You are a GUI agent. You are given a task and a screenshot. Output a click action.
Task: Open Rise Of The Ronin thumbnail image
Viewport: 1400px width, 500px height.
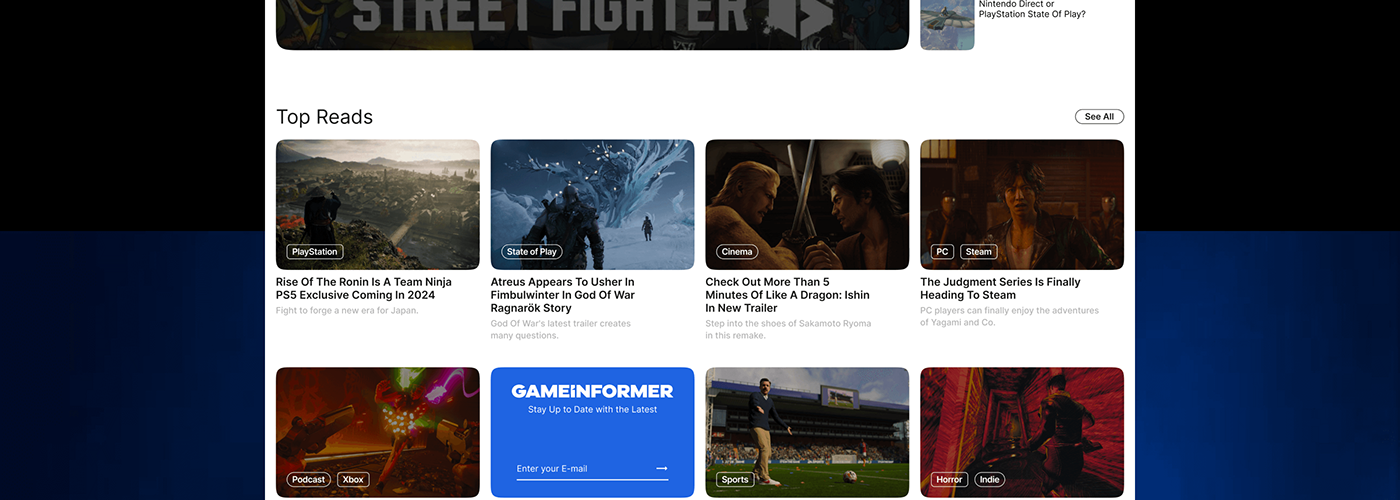(378, 204)
